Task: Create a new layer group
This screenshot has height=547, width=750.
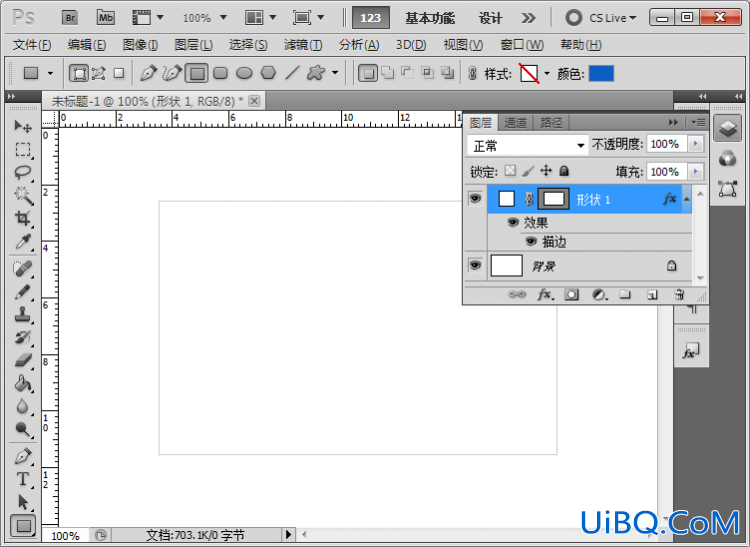Action: coord(625,295)
